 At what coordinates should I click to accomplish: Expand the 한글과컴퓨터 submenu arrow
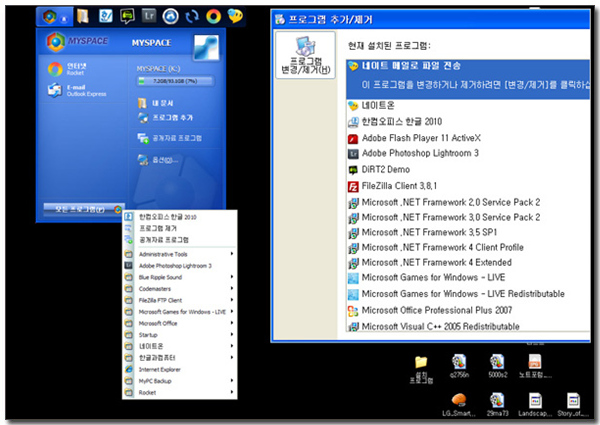point(232,358)
